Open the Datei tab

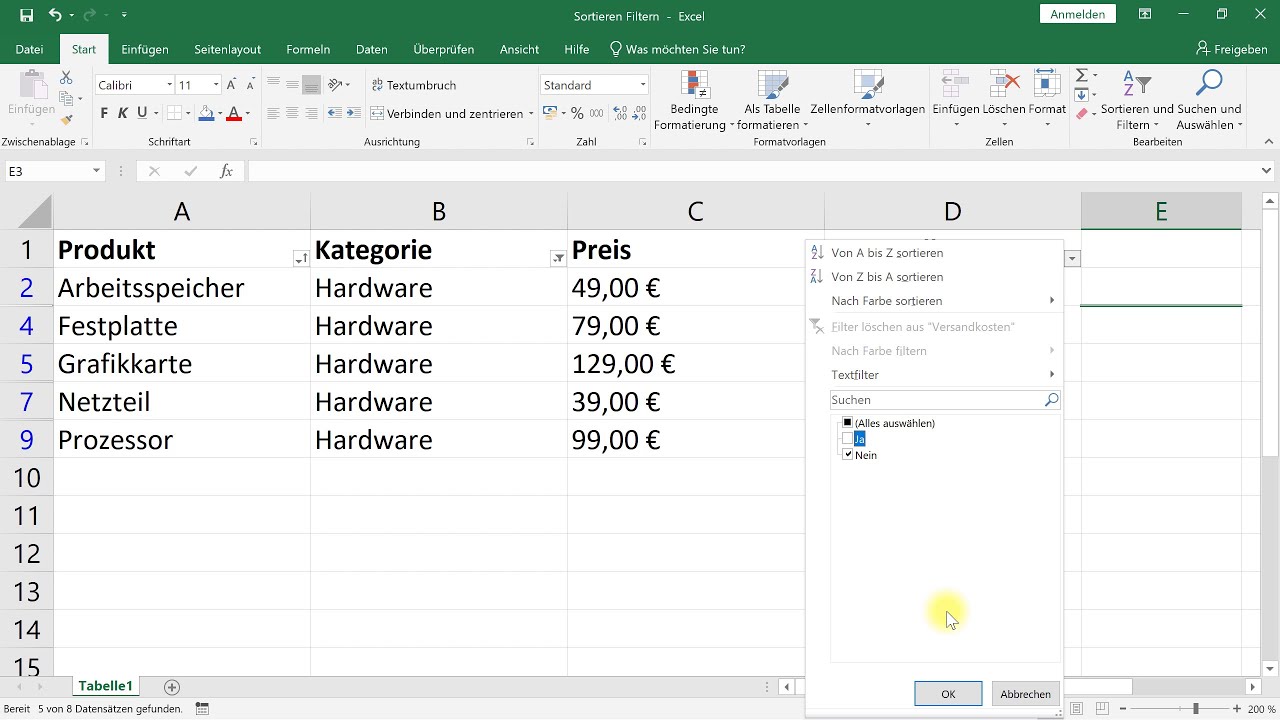[x=29, y=49]
